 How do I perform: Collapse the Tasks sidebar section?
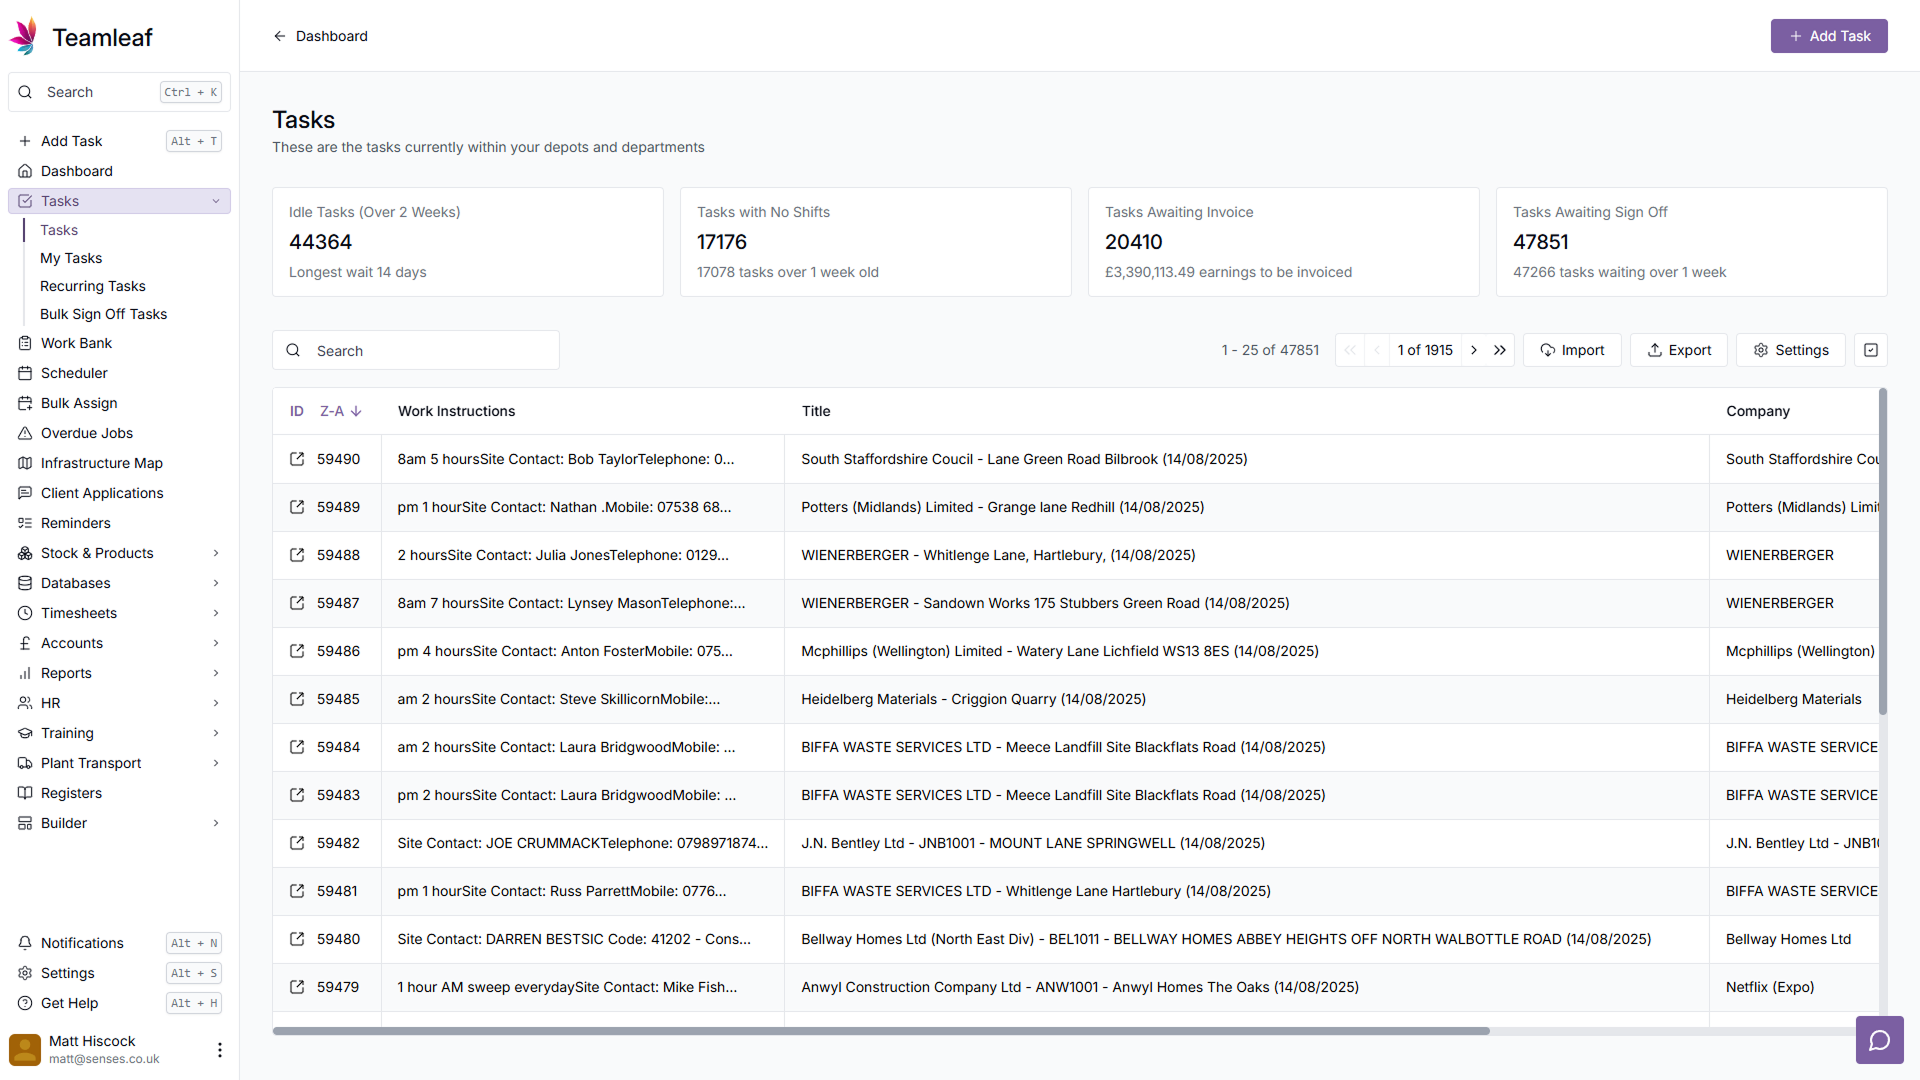[216, 201]
